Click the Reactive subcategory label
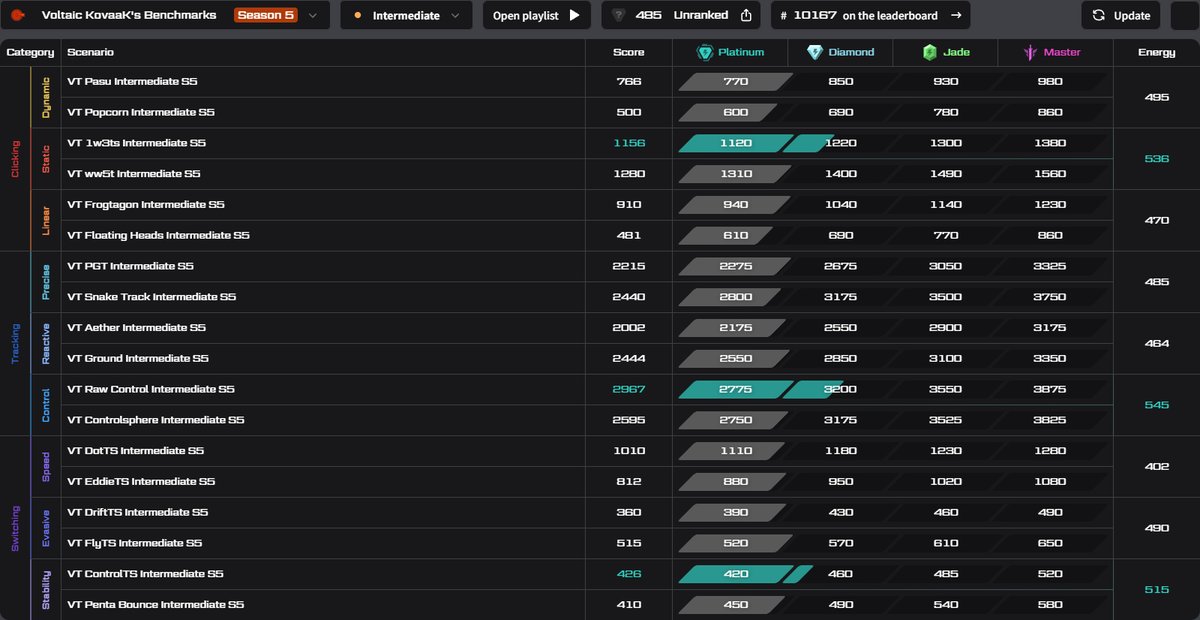Image resolution: width=1200 pixels, height=620 pixels. point(46,343)
